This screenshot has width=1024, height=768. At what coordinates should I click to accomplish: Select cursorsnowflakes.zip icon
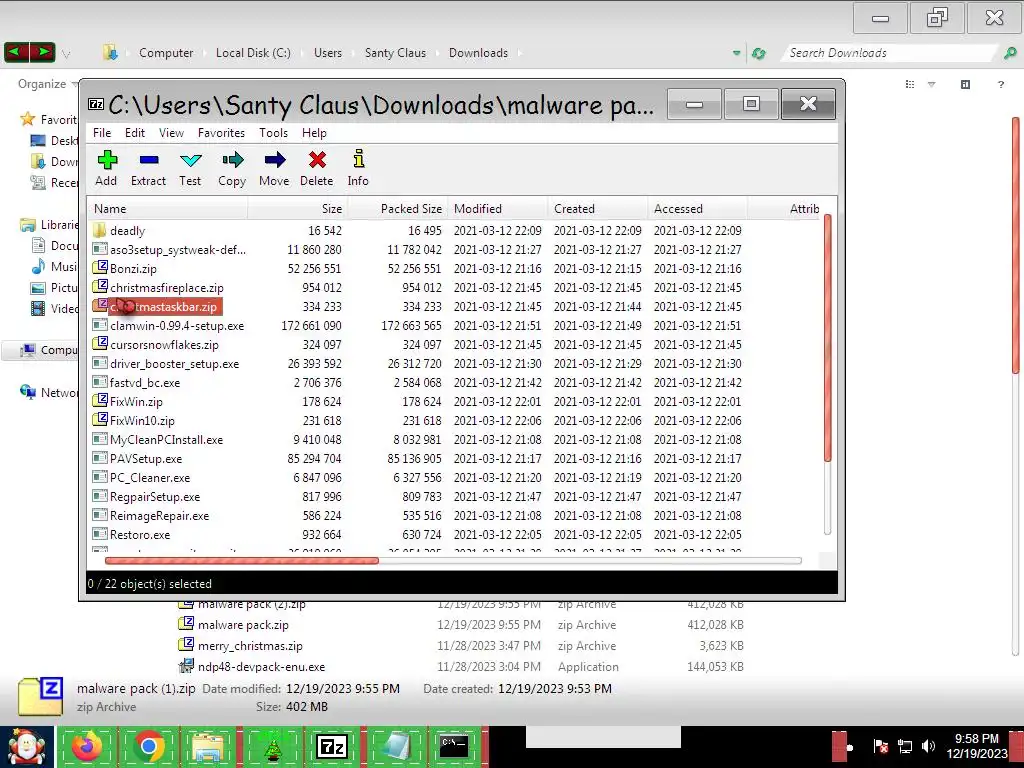click(99, 344)
